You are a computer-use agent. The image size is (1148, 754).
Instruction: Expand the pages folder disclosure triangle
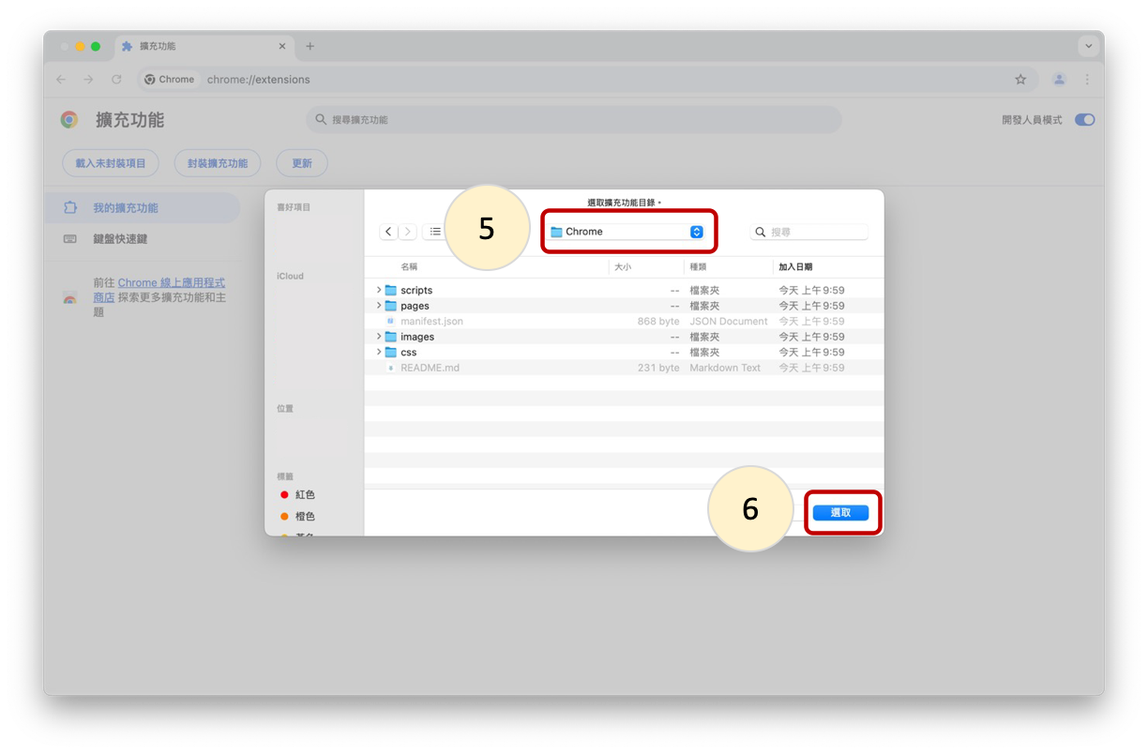coord(379,306)
